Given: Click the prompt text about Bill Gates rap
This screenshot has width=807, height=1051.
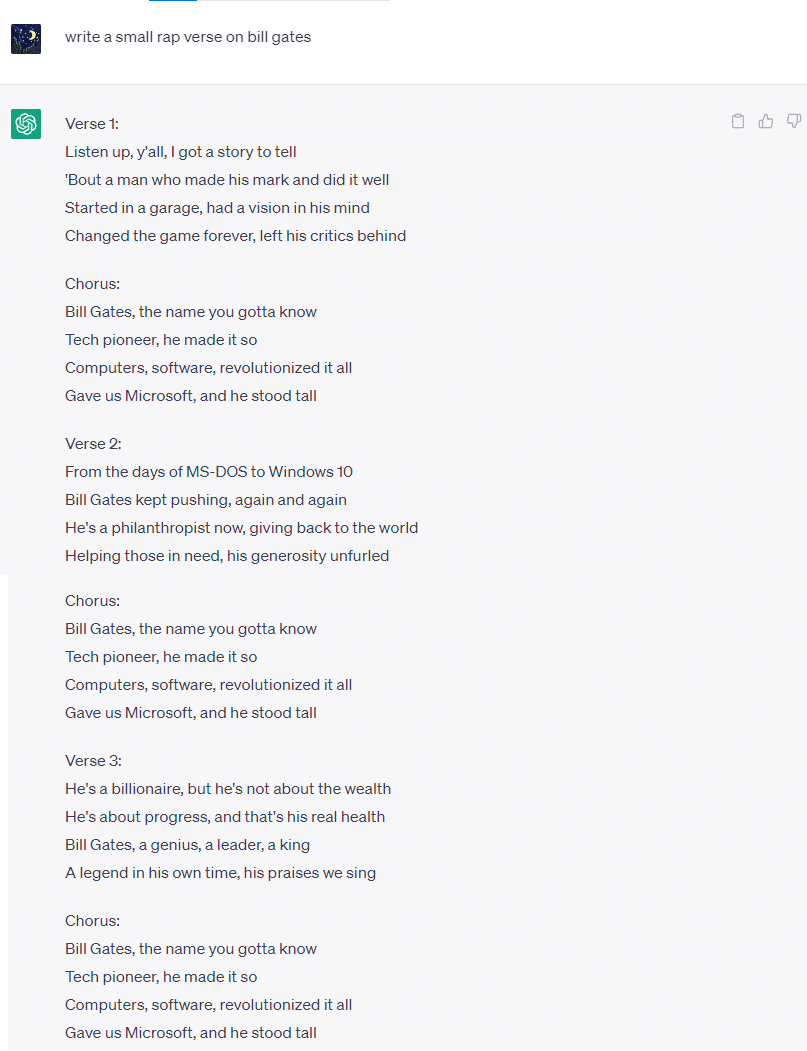Looking at the screenshot, I should coord(188,37).
